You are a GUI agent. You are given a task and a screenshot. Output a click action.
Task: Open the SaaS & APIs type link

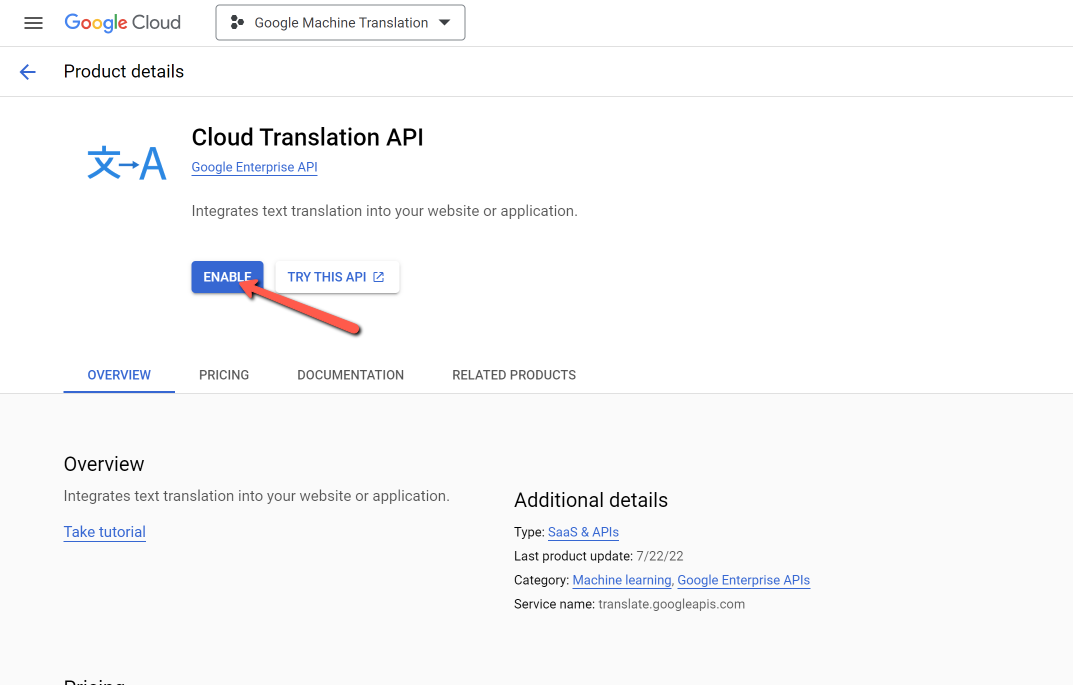[583, 532]
